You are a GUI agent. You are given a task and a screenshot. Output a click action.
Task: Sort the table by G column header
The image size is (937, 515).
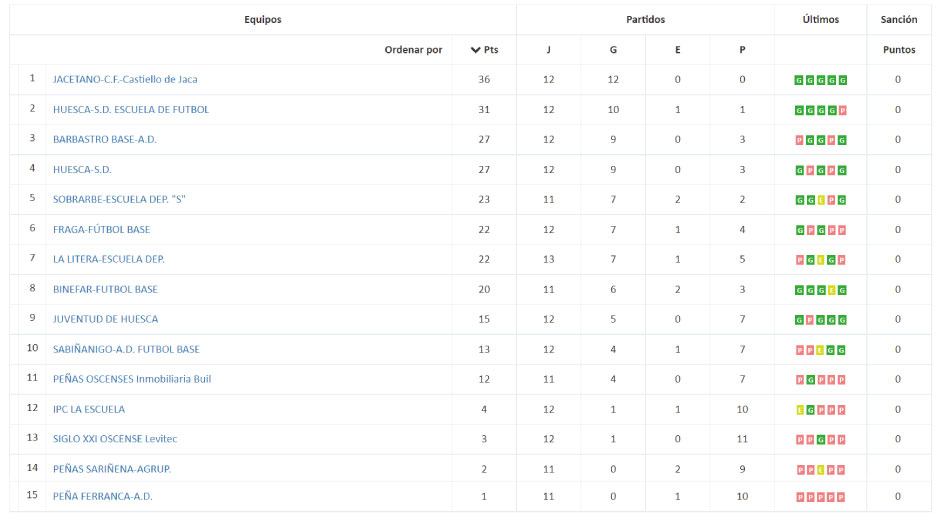point(613,50)
